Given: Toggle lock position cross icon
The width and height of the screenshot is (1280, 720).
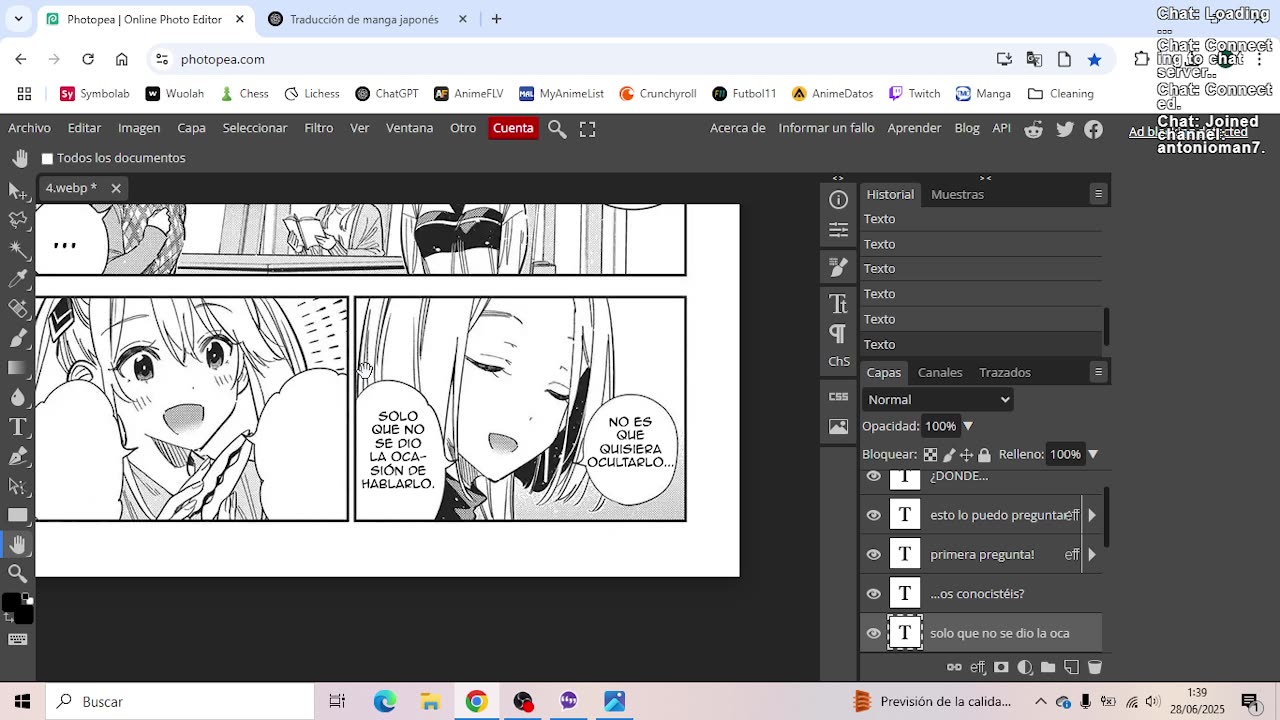Looking at the screenshot, I should (966, 454).
